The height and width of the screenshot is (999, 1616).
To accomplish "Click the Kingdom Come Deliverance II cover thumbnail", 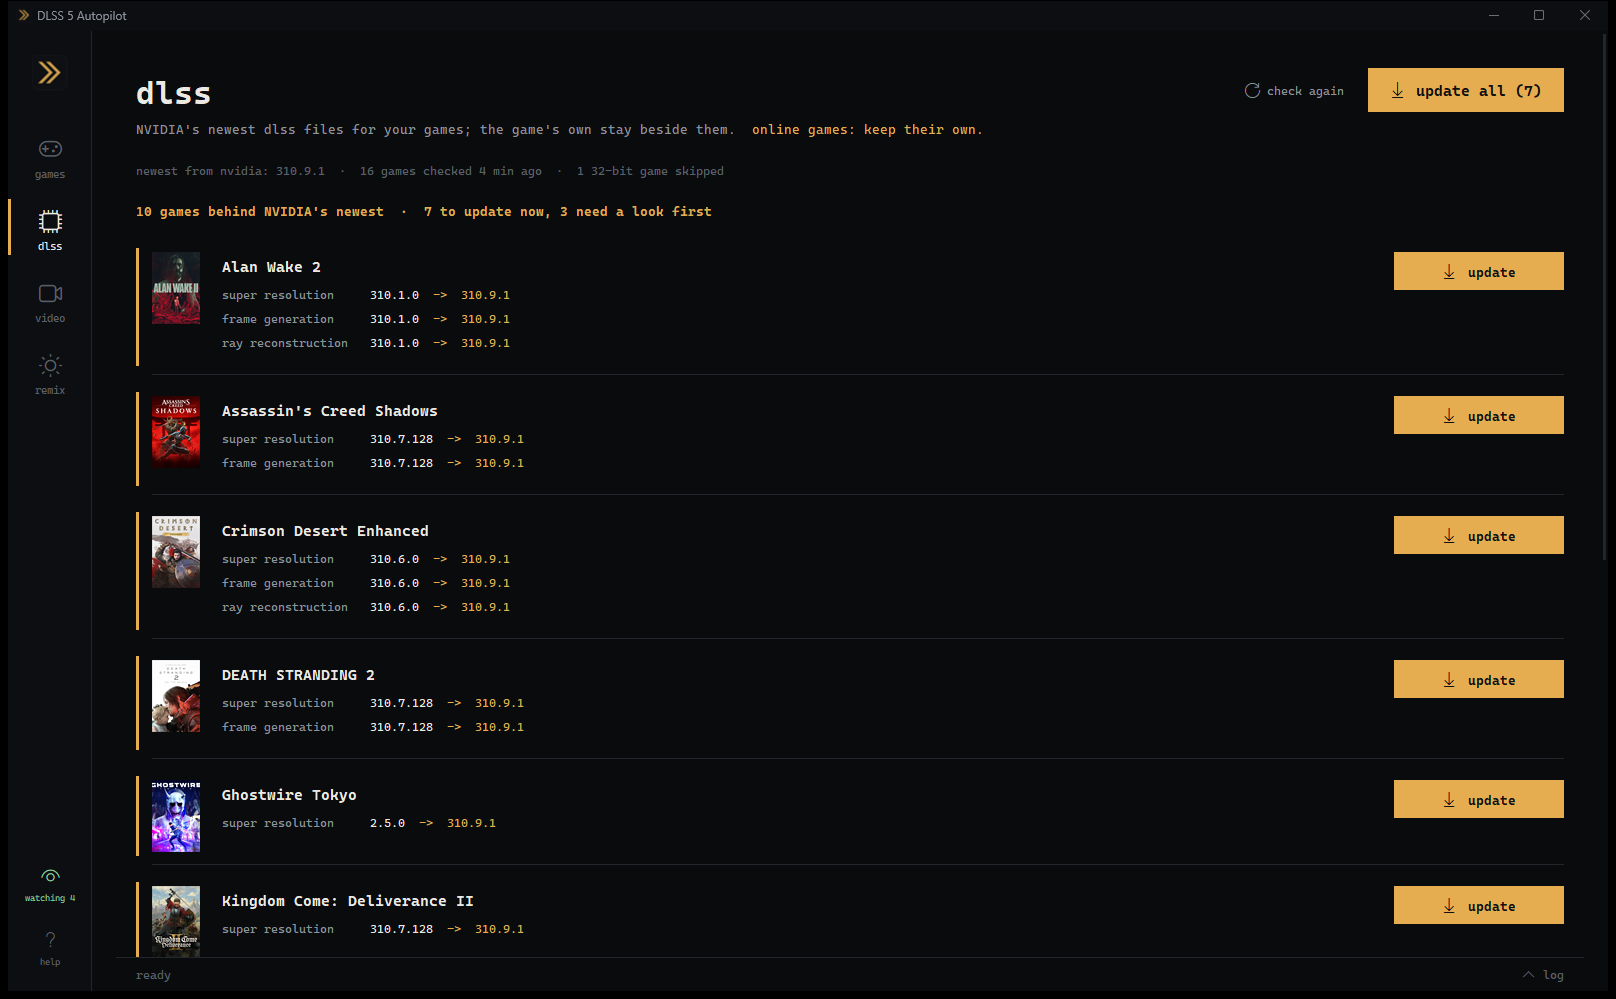I will 176,921.
